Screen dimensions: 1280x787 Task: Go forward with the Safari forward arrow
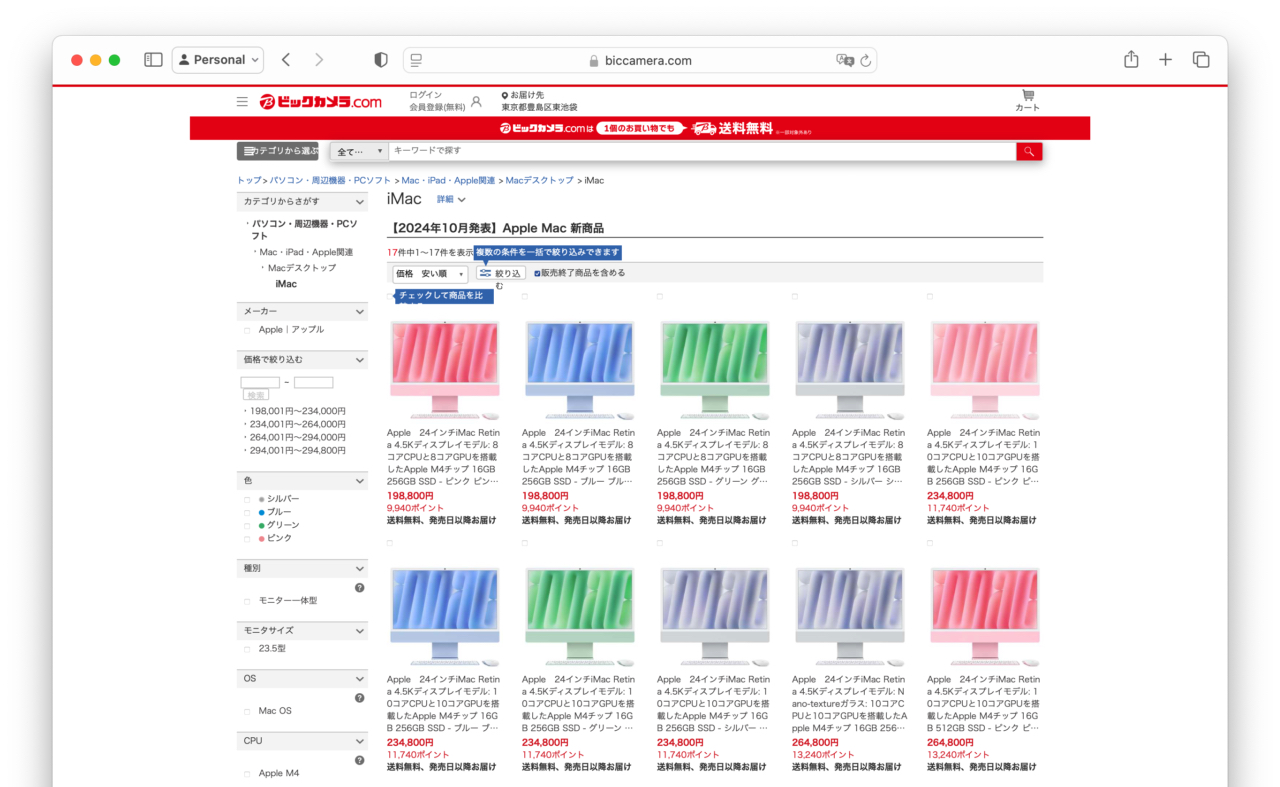[x=319, y=60]
